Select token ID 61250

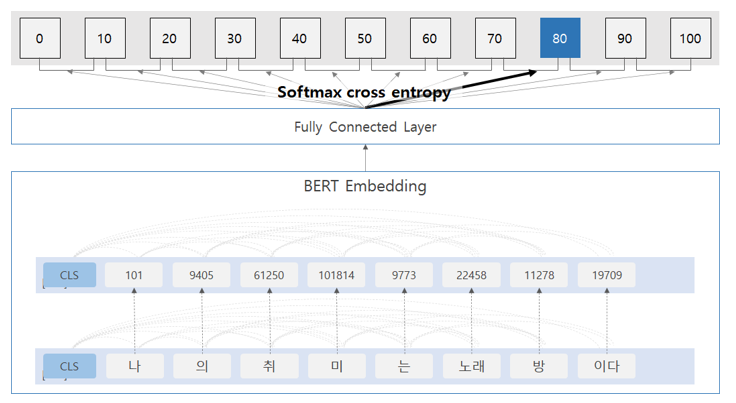[268, 275]
